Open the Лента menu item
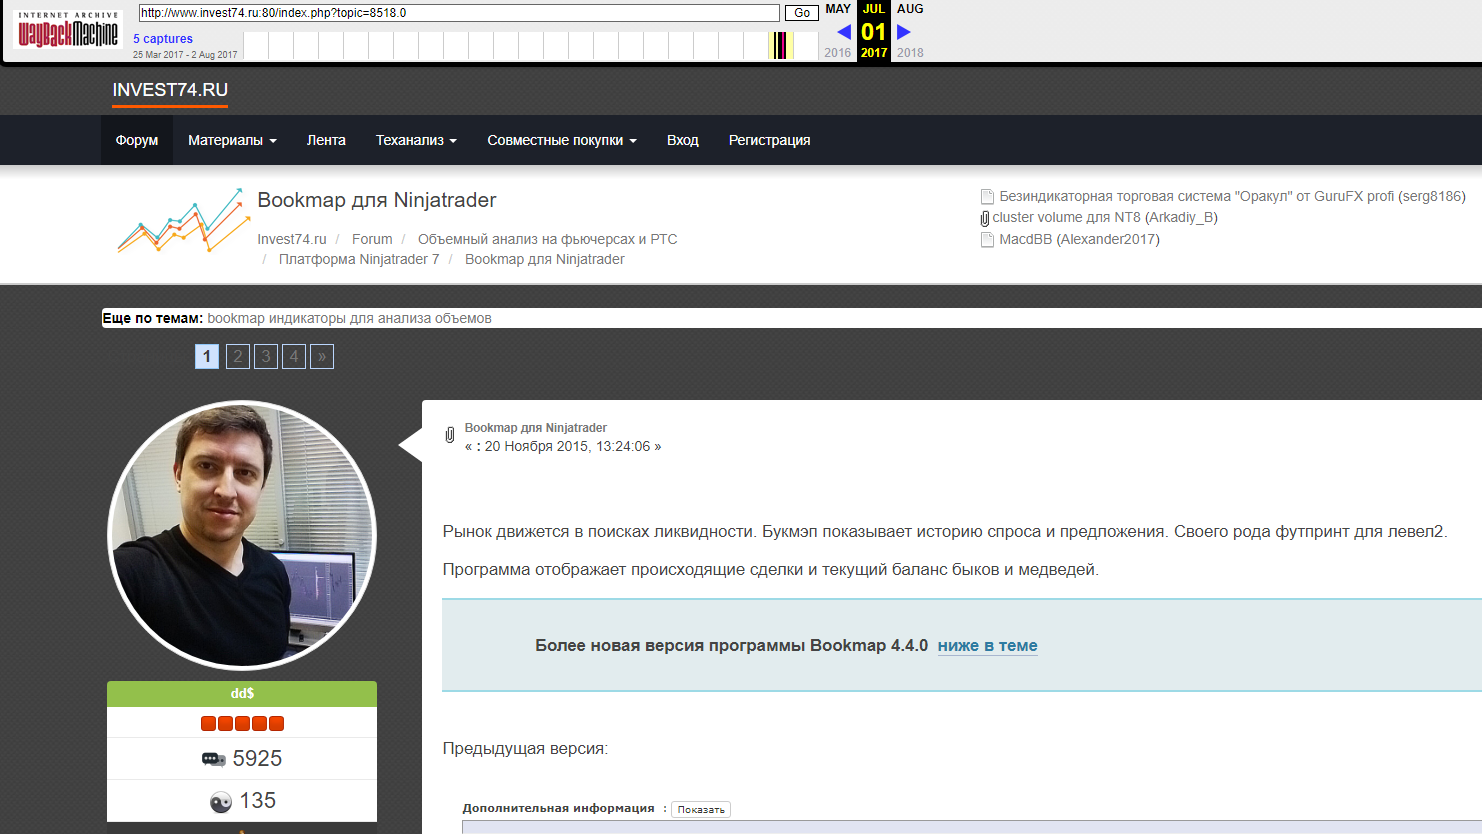 [326, 140]
